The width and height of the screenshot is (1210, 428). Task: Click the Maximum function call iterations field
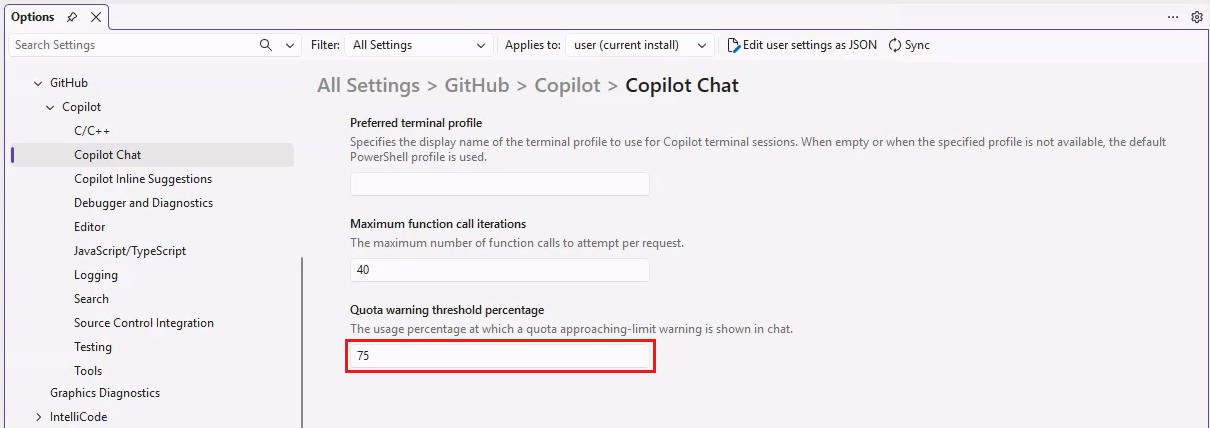tap(500, 270)
